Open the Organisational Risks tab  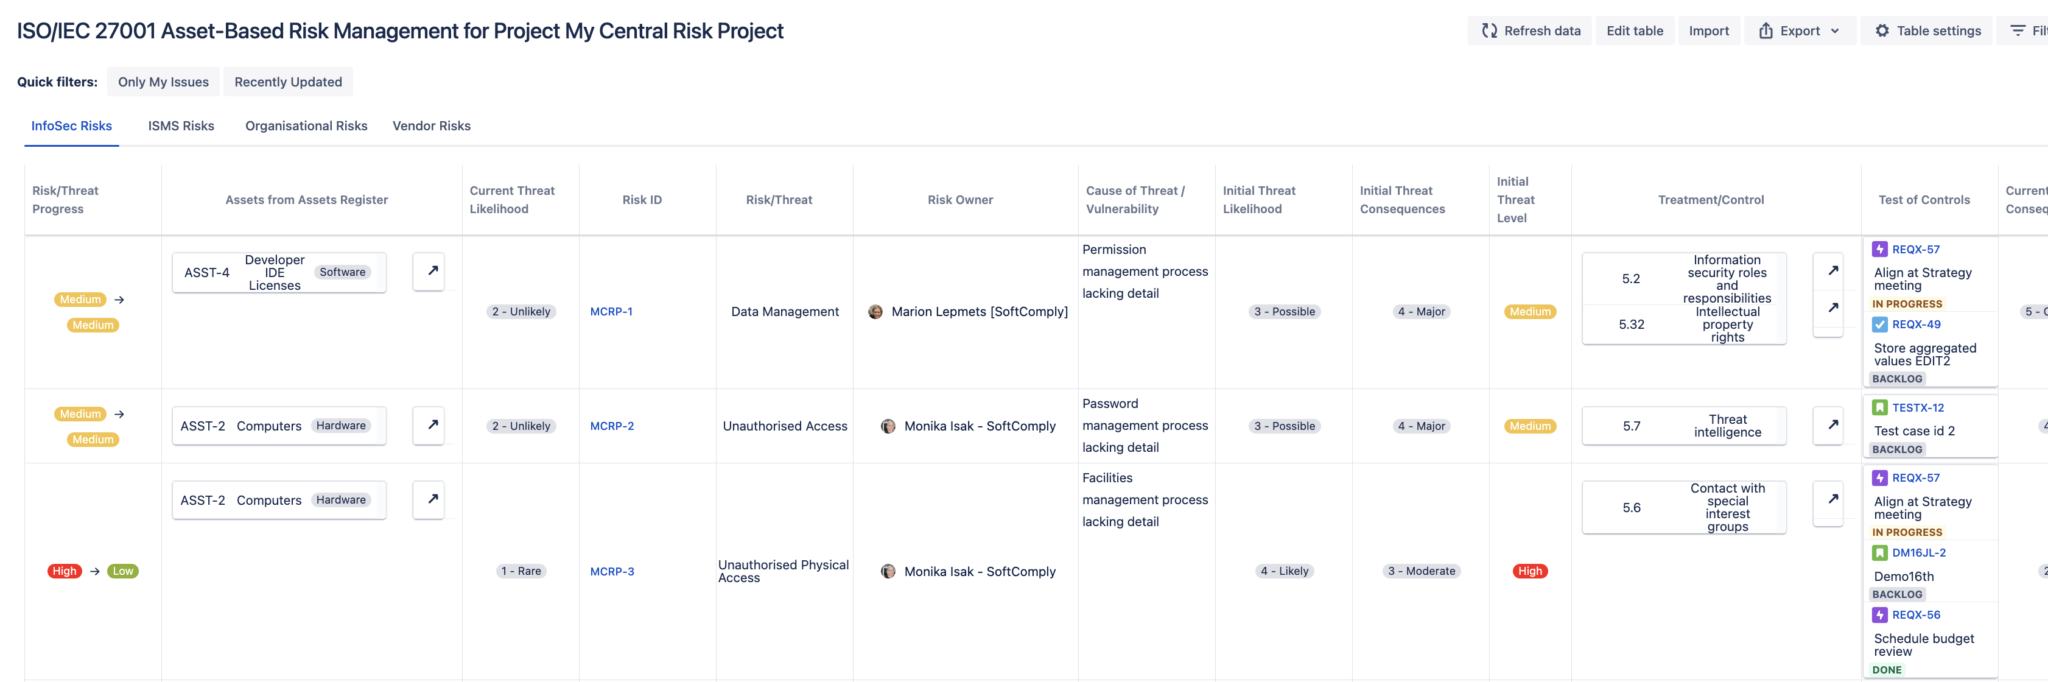pyautogui.click(x=306, y=126)
